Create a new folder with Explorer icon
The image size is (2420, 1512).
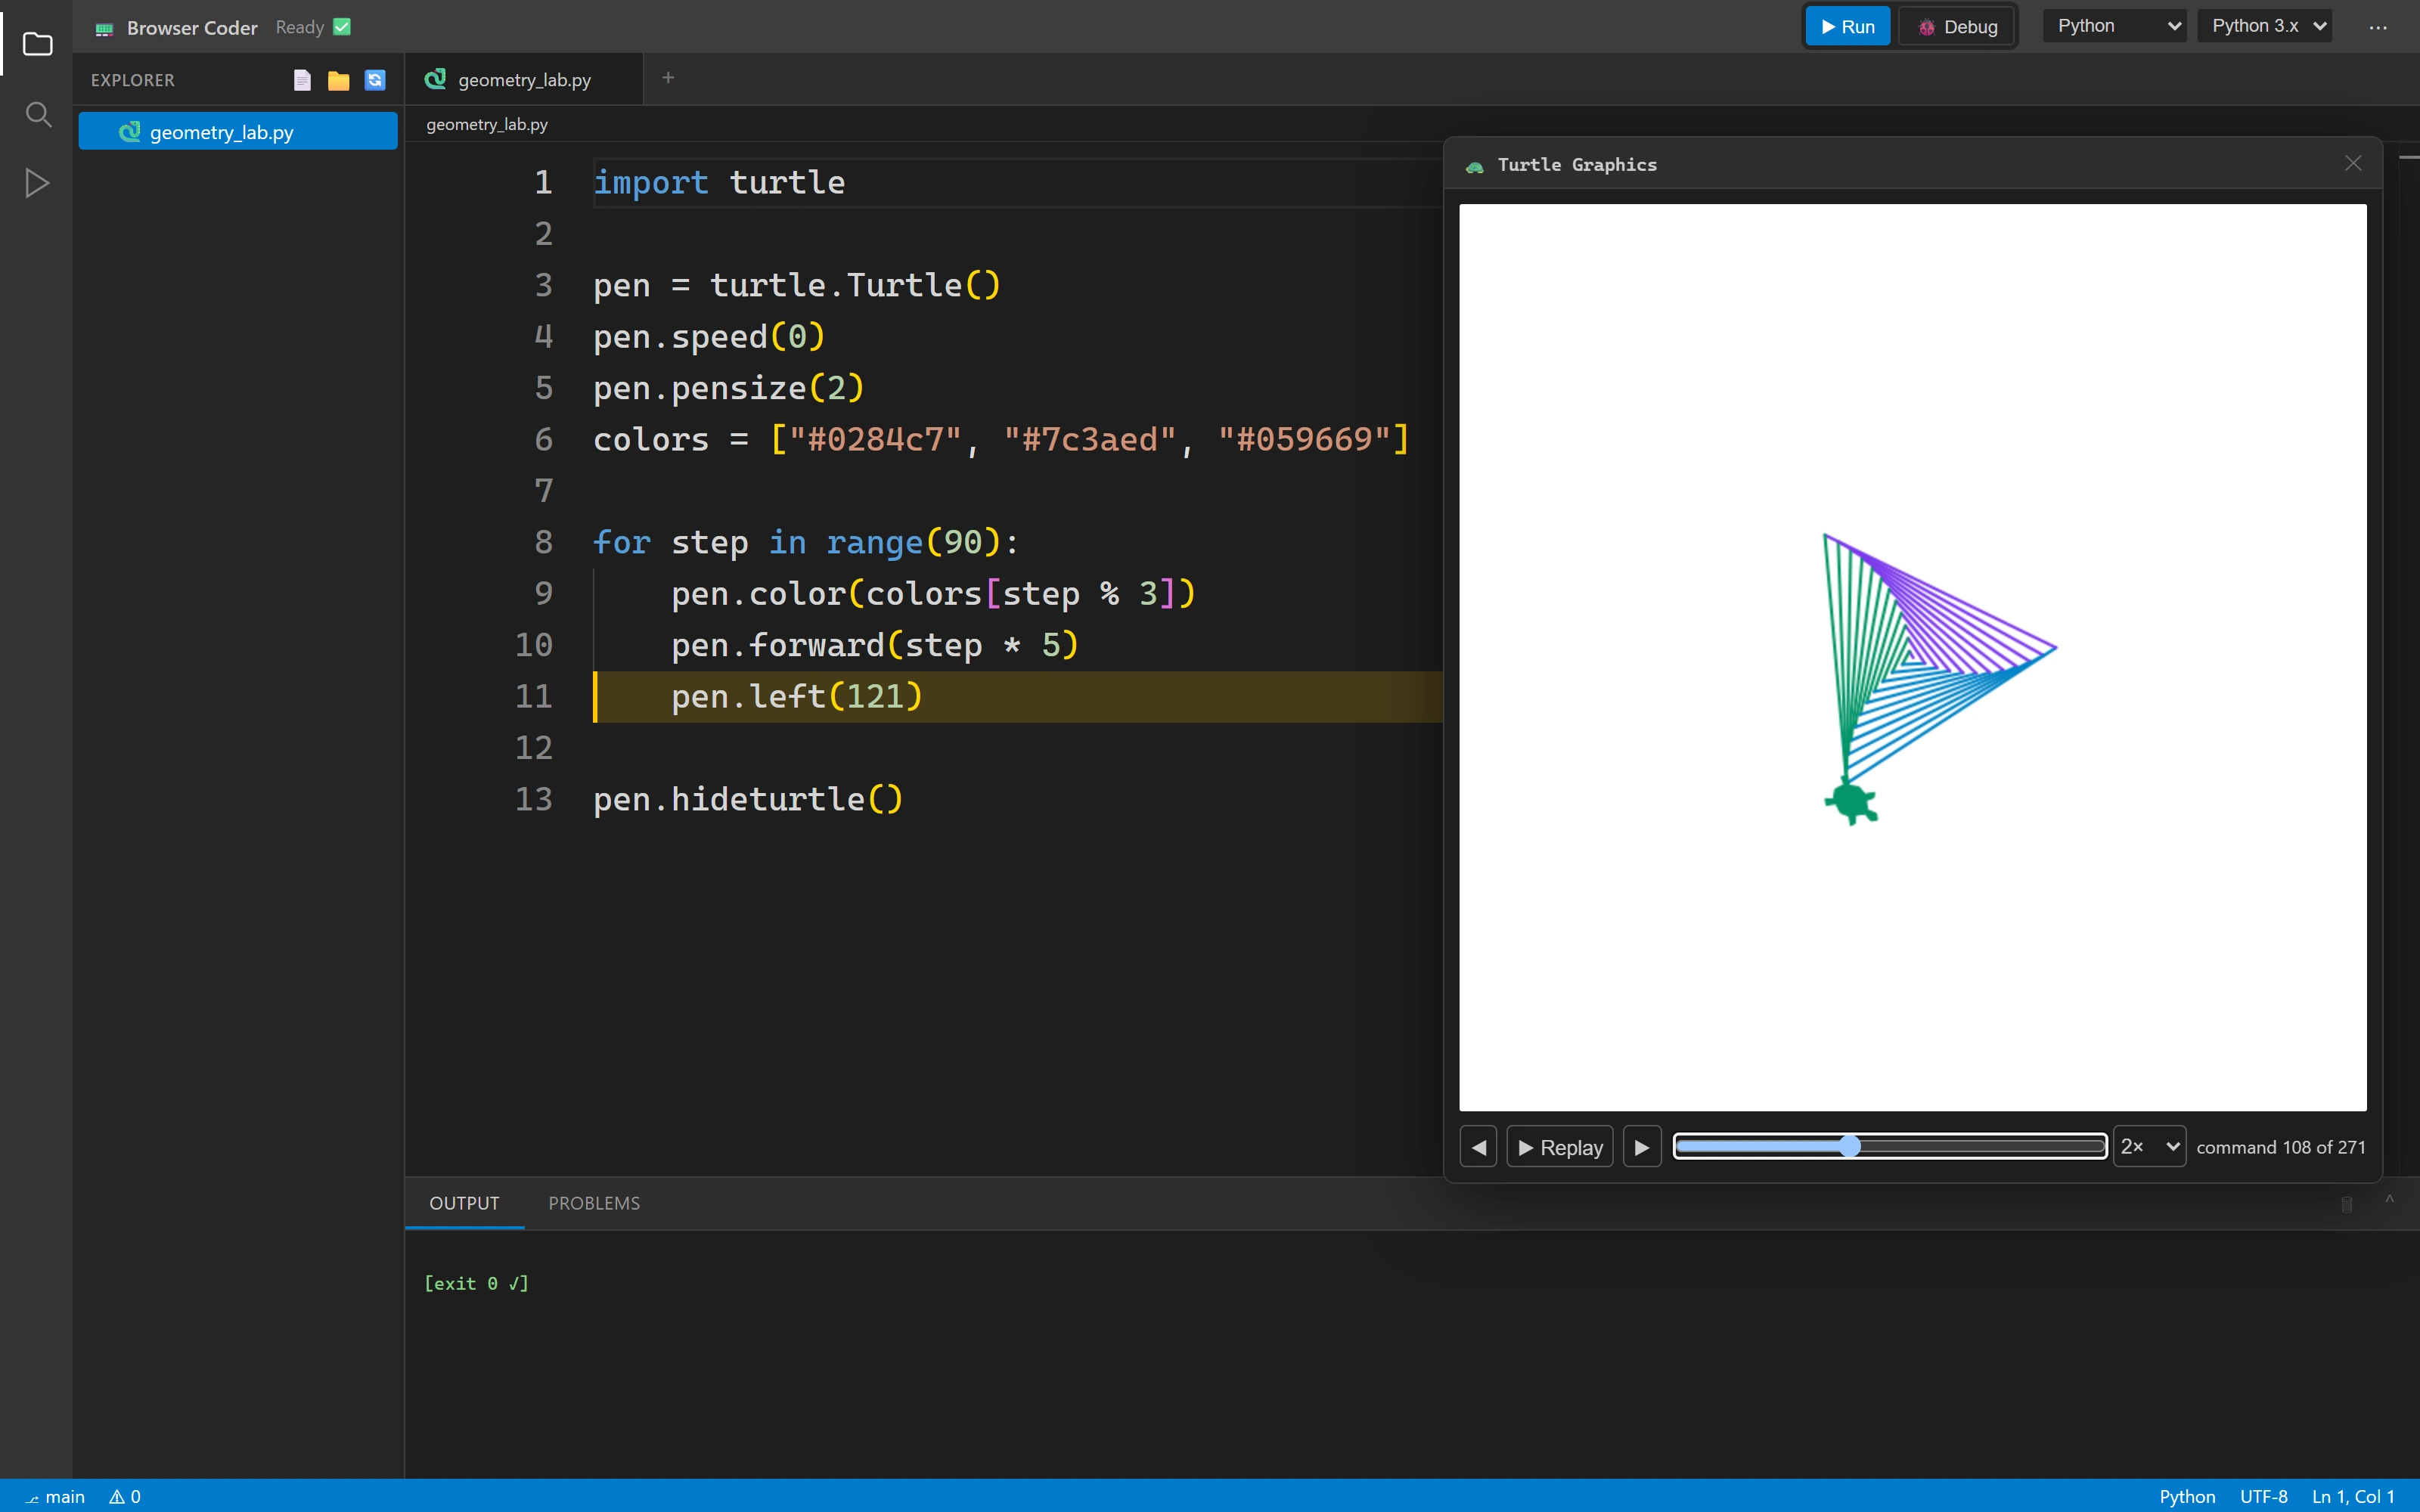tap(338, 80)
